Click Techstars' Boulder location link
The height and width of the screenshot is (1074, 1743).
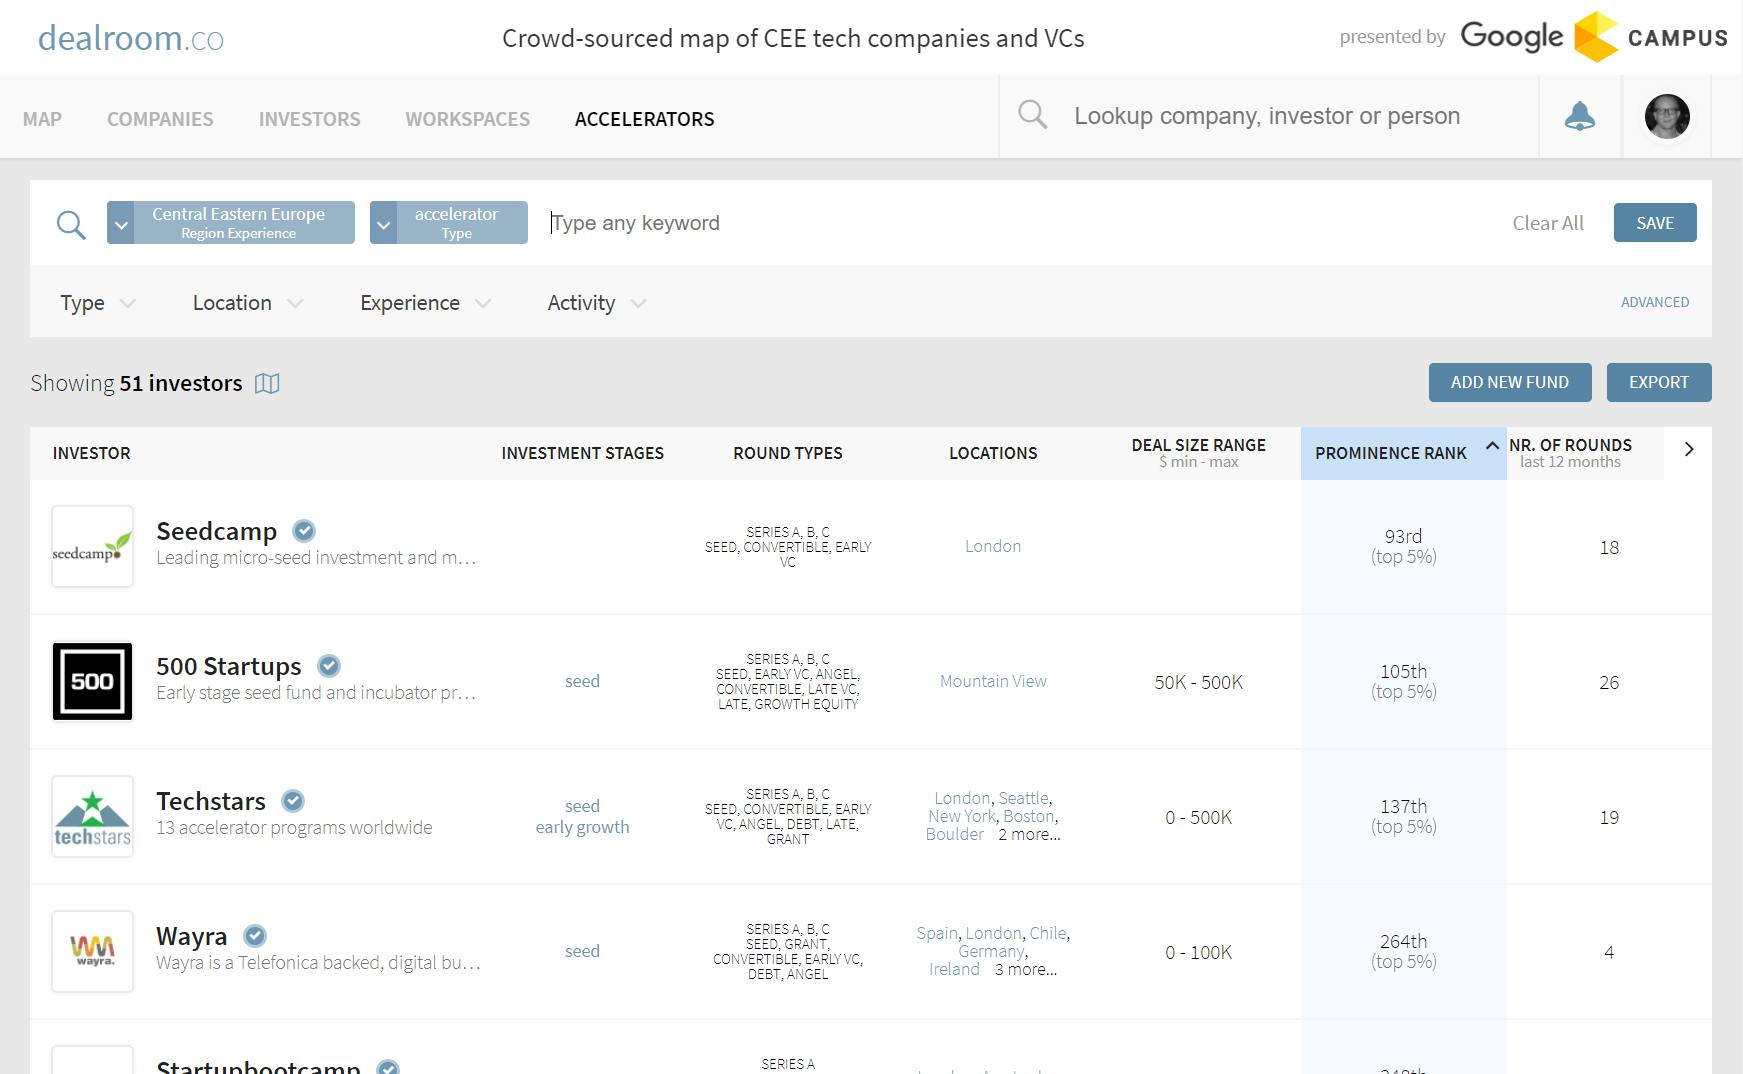pos(954,834)
